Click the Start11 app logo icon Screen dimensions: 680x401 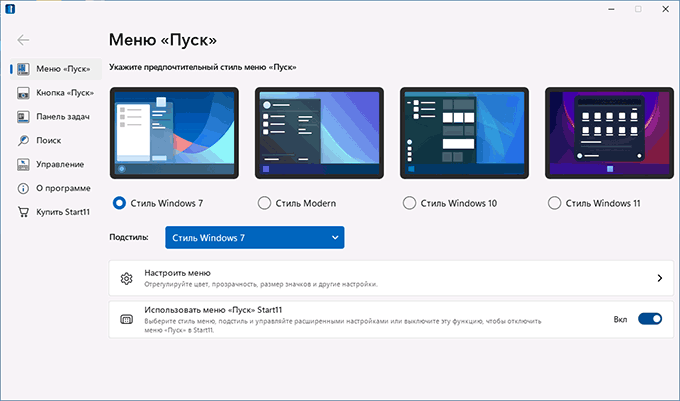pyautogui.click(x=10, y=9)
